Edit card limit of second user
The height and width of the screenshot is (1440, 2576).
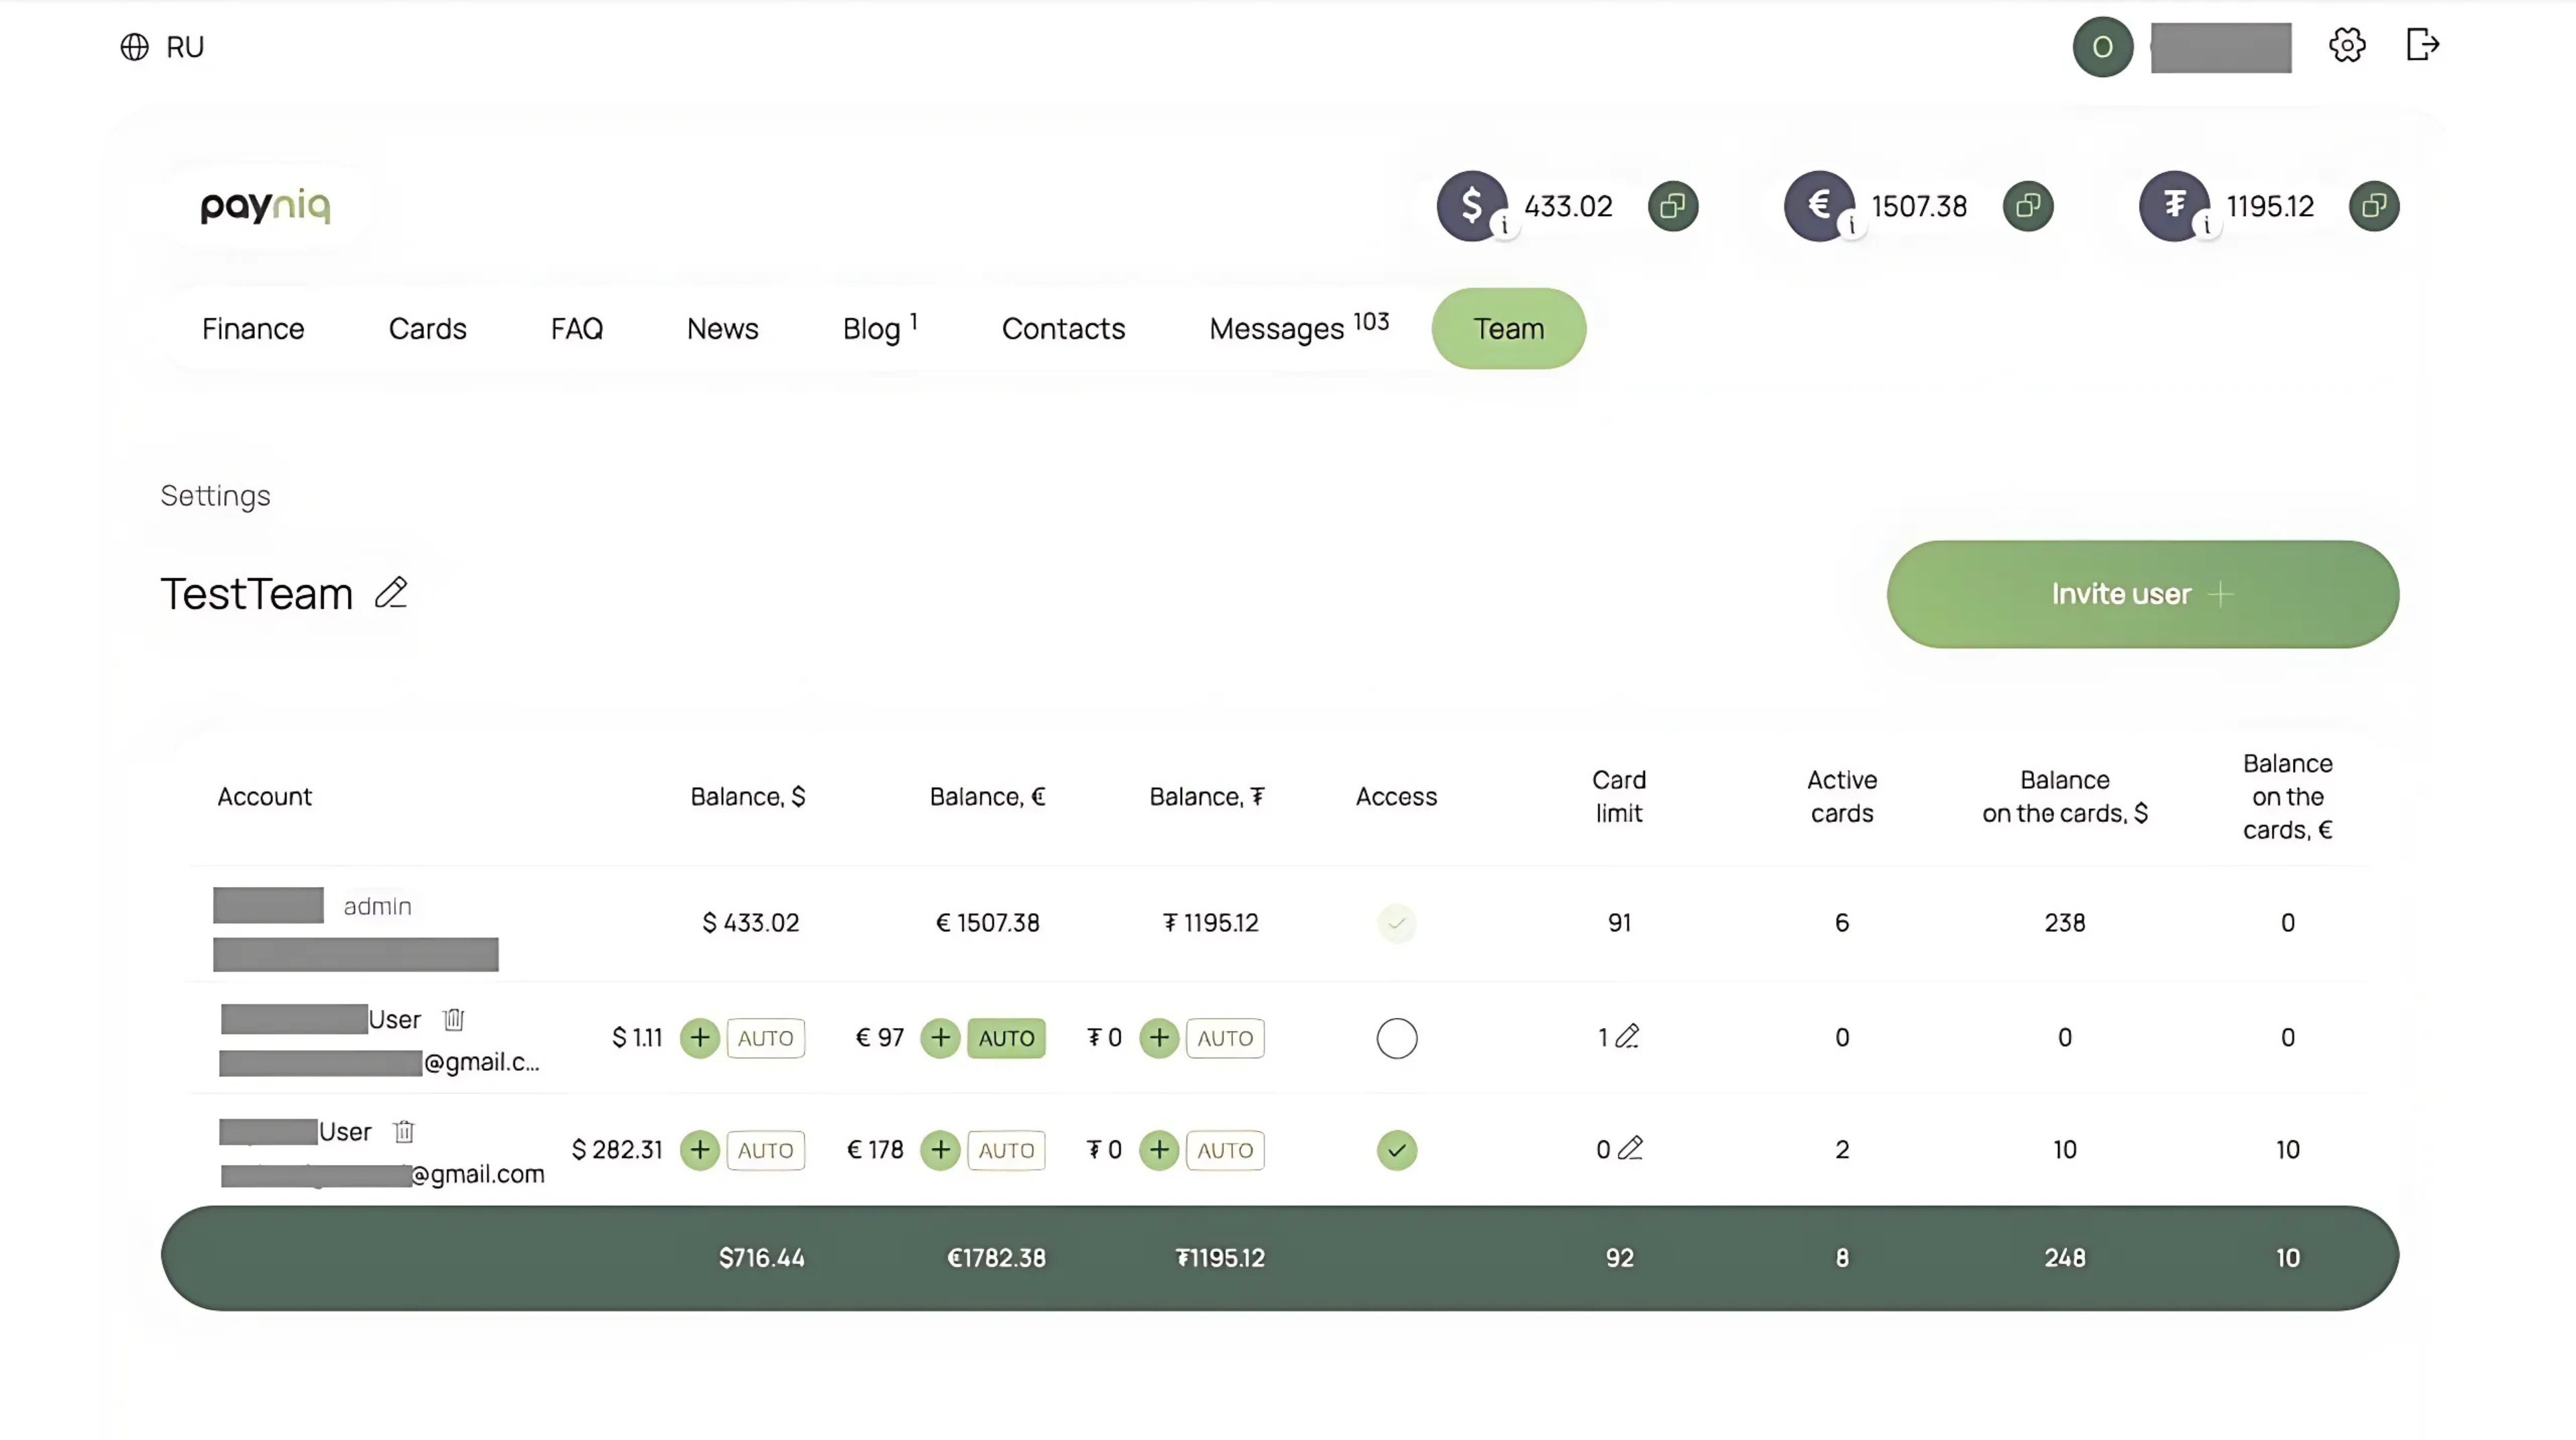1630,1148
